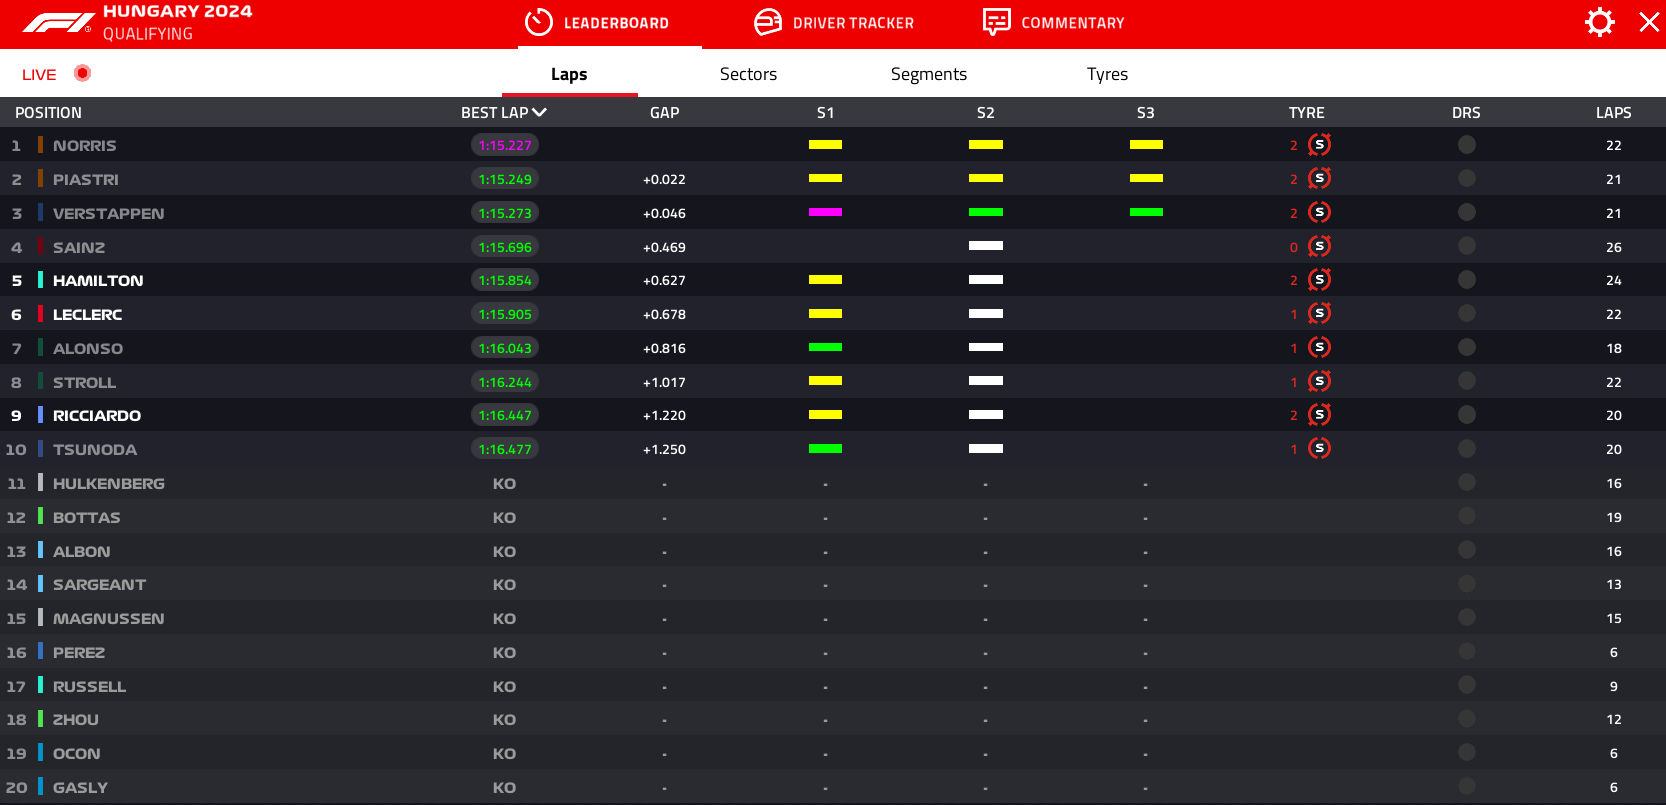Click Ricciardo's DRS indicator dot

click(x=1467, y=415)
